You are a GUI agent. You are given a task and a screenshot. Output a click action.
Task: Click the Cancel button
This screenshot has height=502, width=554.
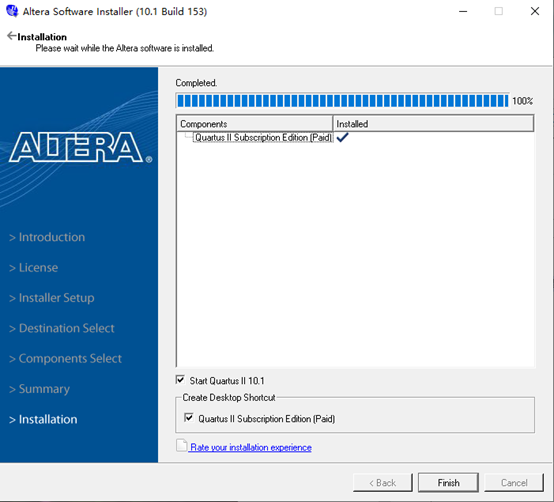pos(514,483)
